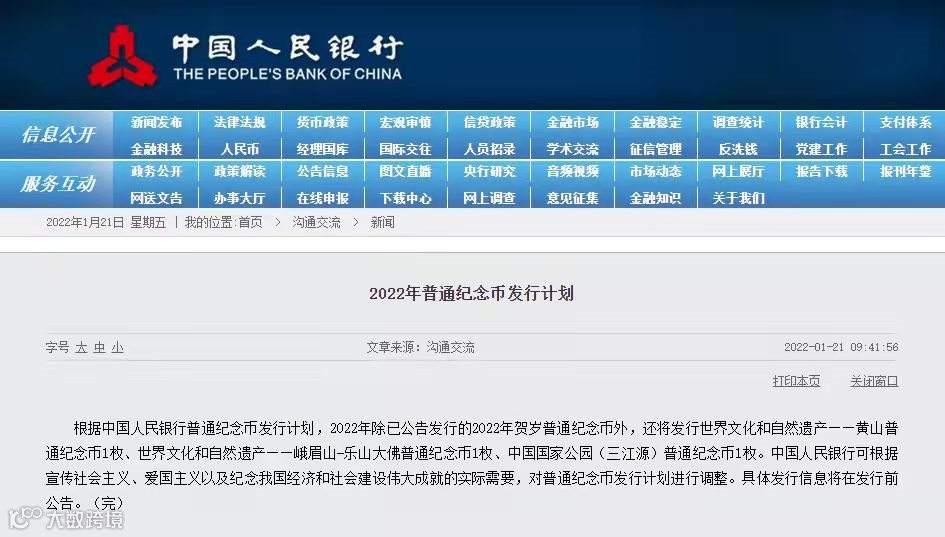This screenshot has height=537, width=945.
Task: Go to the 金融稳定 section
Action: [x=656, y=122]
